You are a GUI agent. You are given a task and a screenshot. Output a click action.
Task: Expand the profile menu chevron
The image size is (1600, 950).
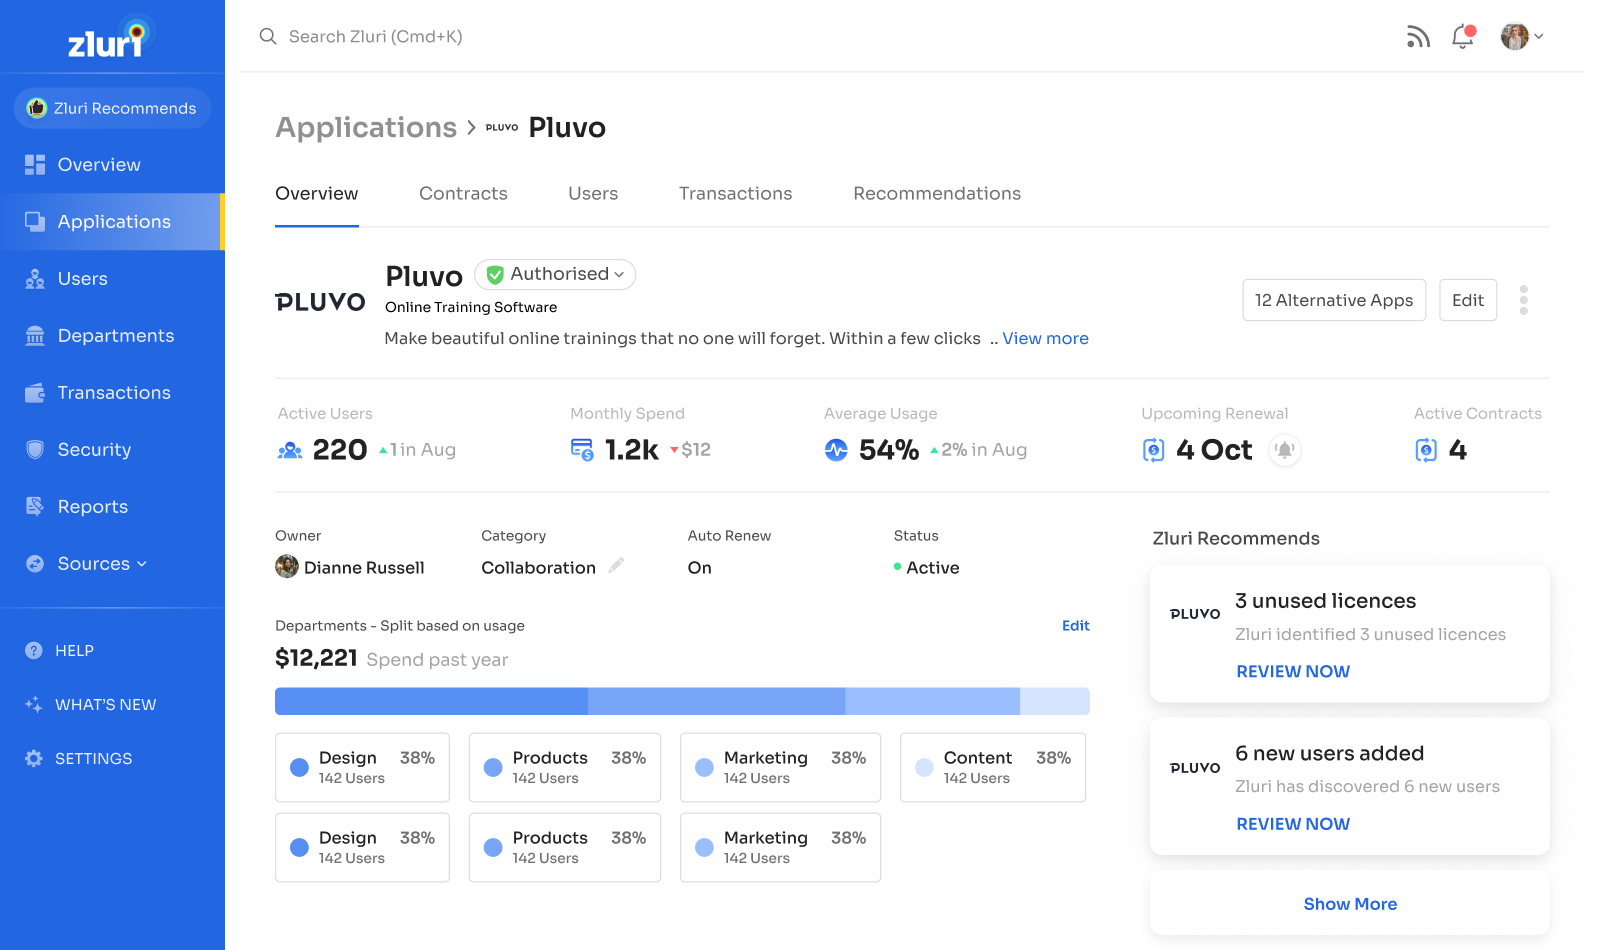tap(1539, 37)
